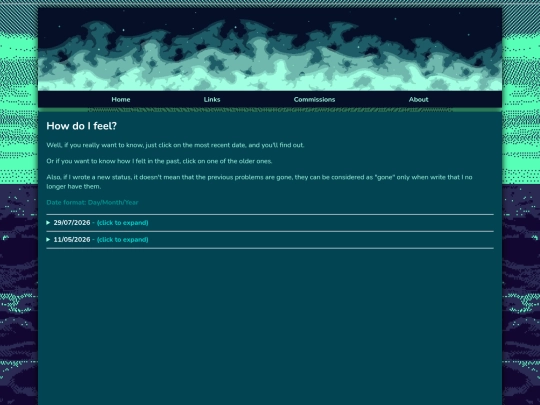Image resolution: width=540 pixels, height=405 pixels.
Task: Click the 'How do I feel?' heading
Action: click(x=82, y=126)
